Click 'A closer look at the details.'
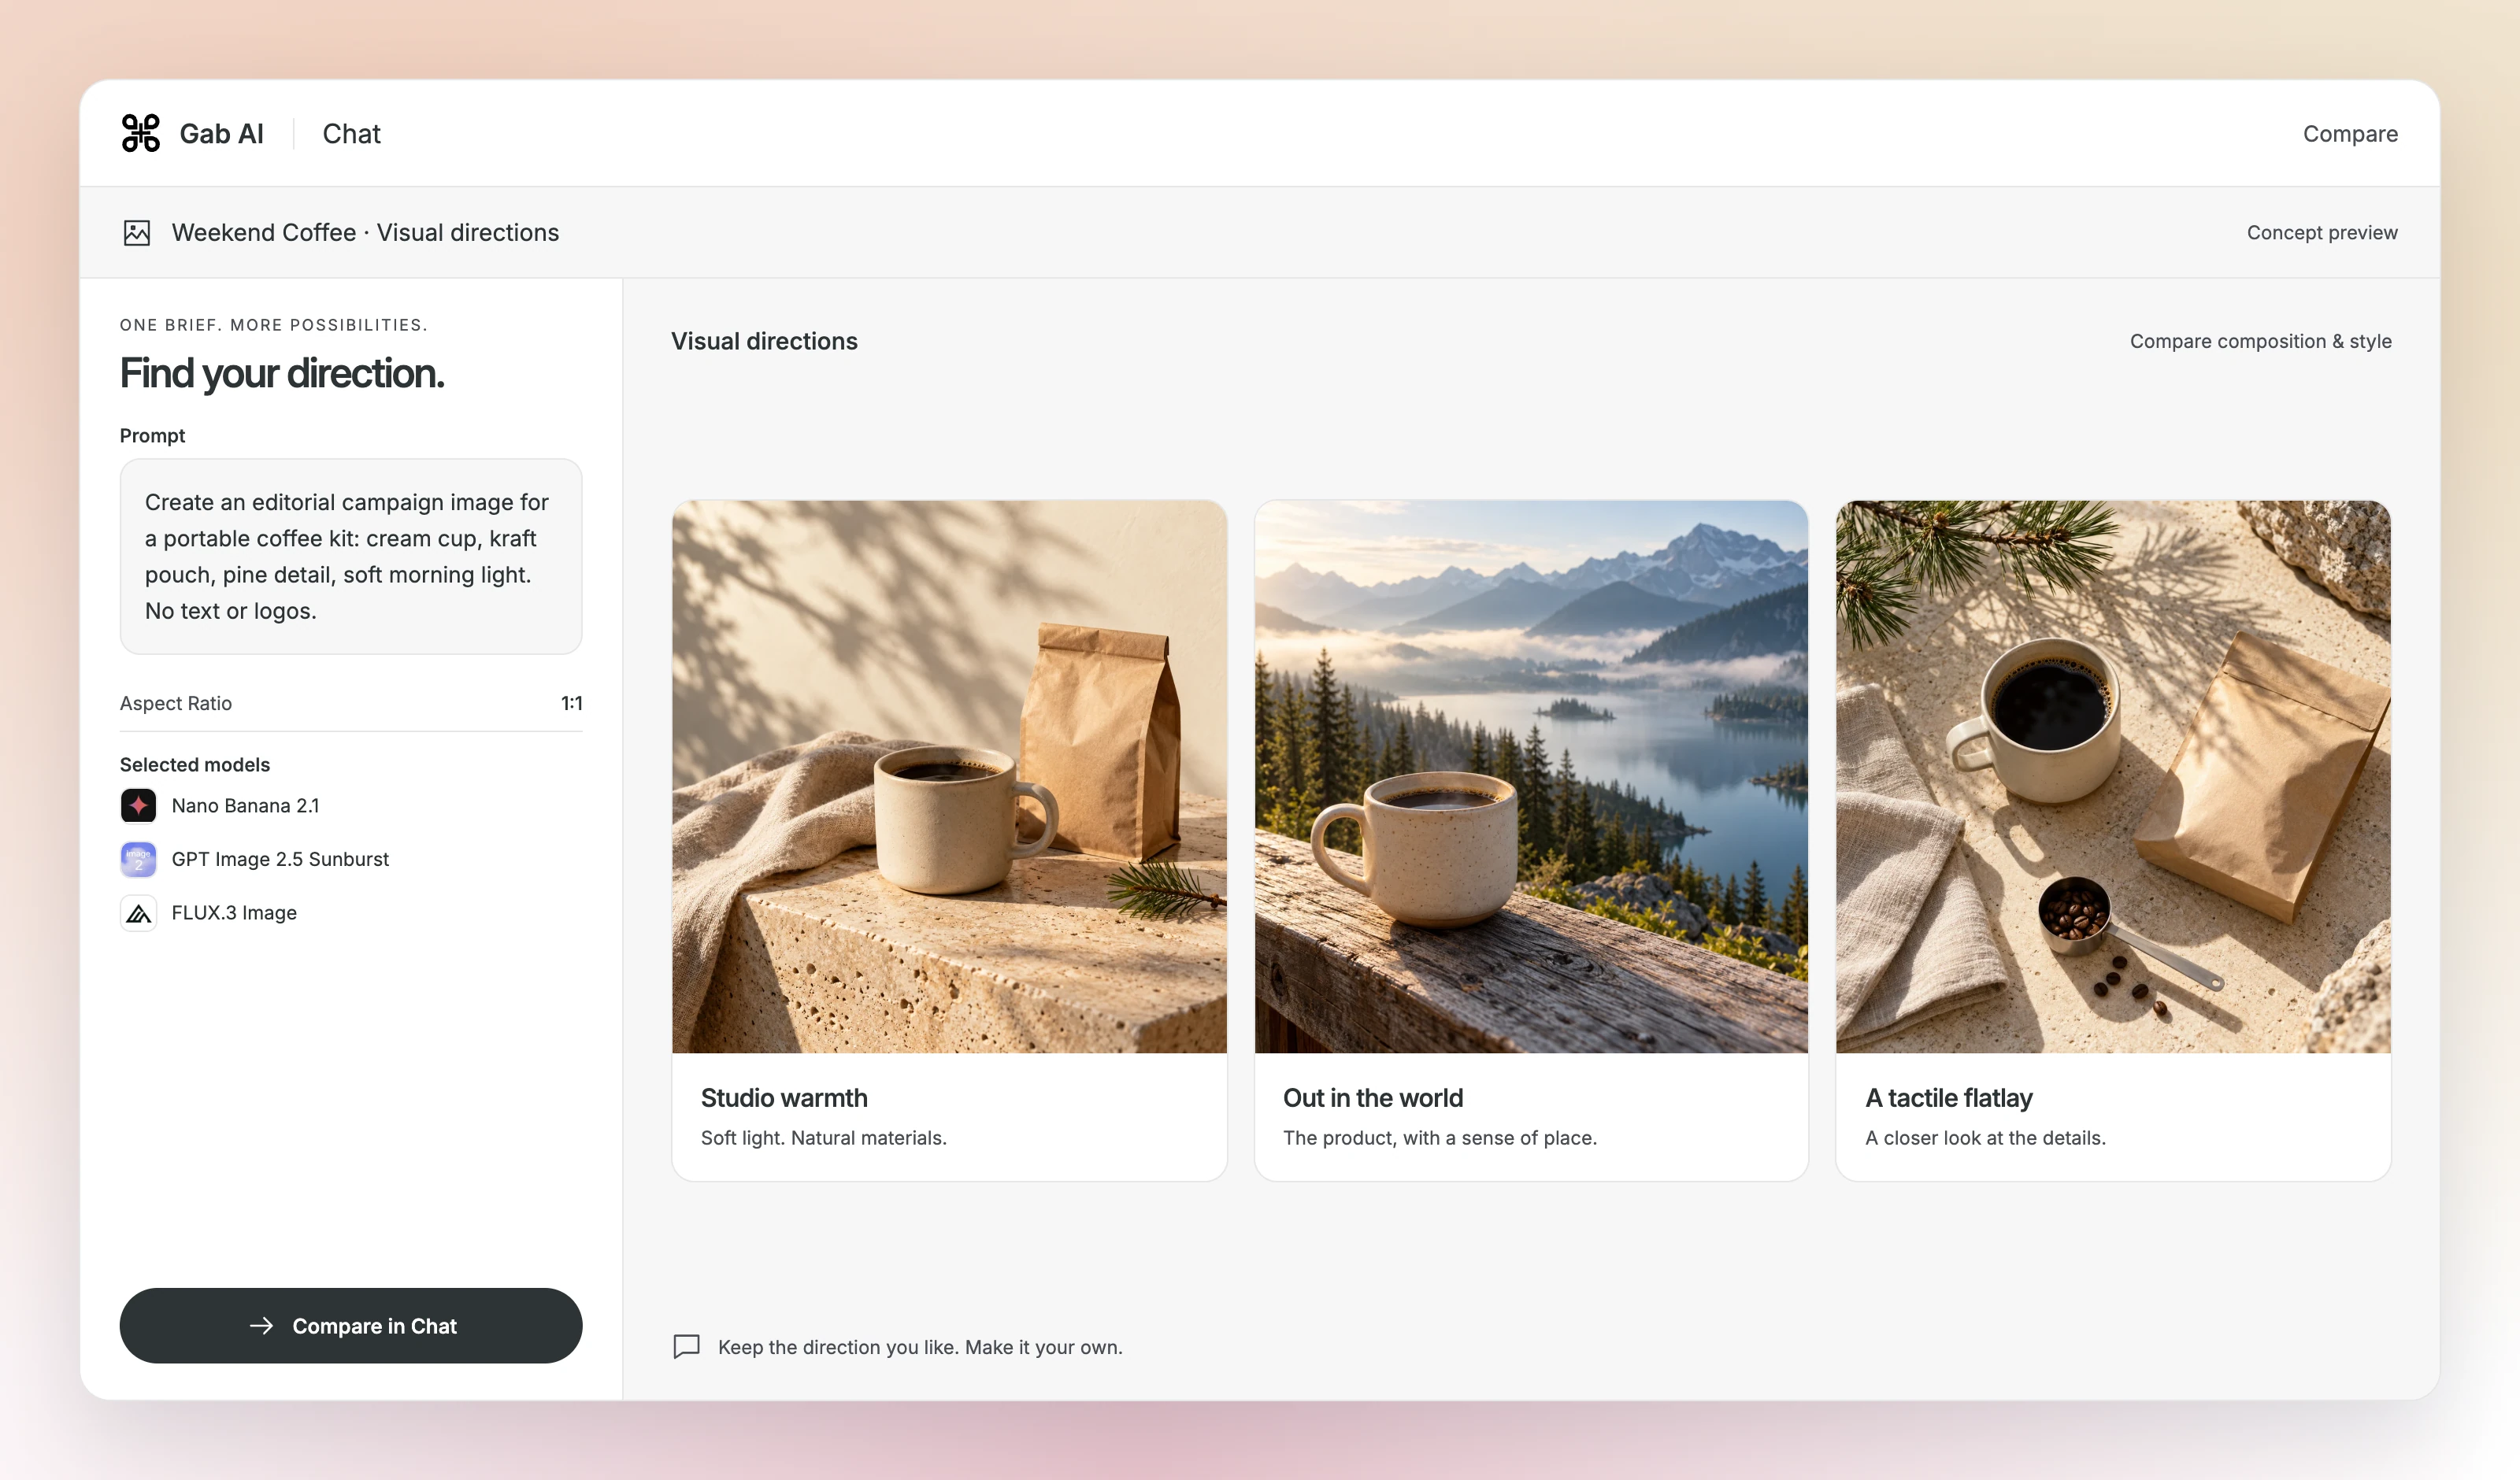The image size is (2520, 1480). tap(1985, 1137)
